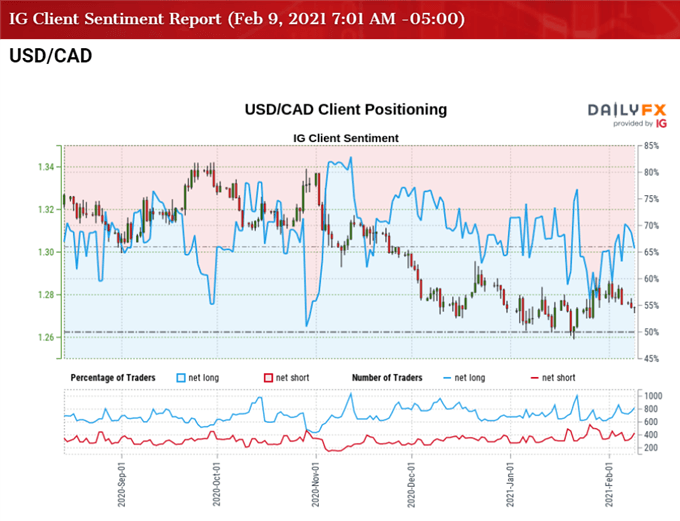Click the red net short percentage swatch
Screen dimensions: 680x521
268,378
